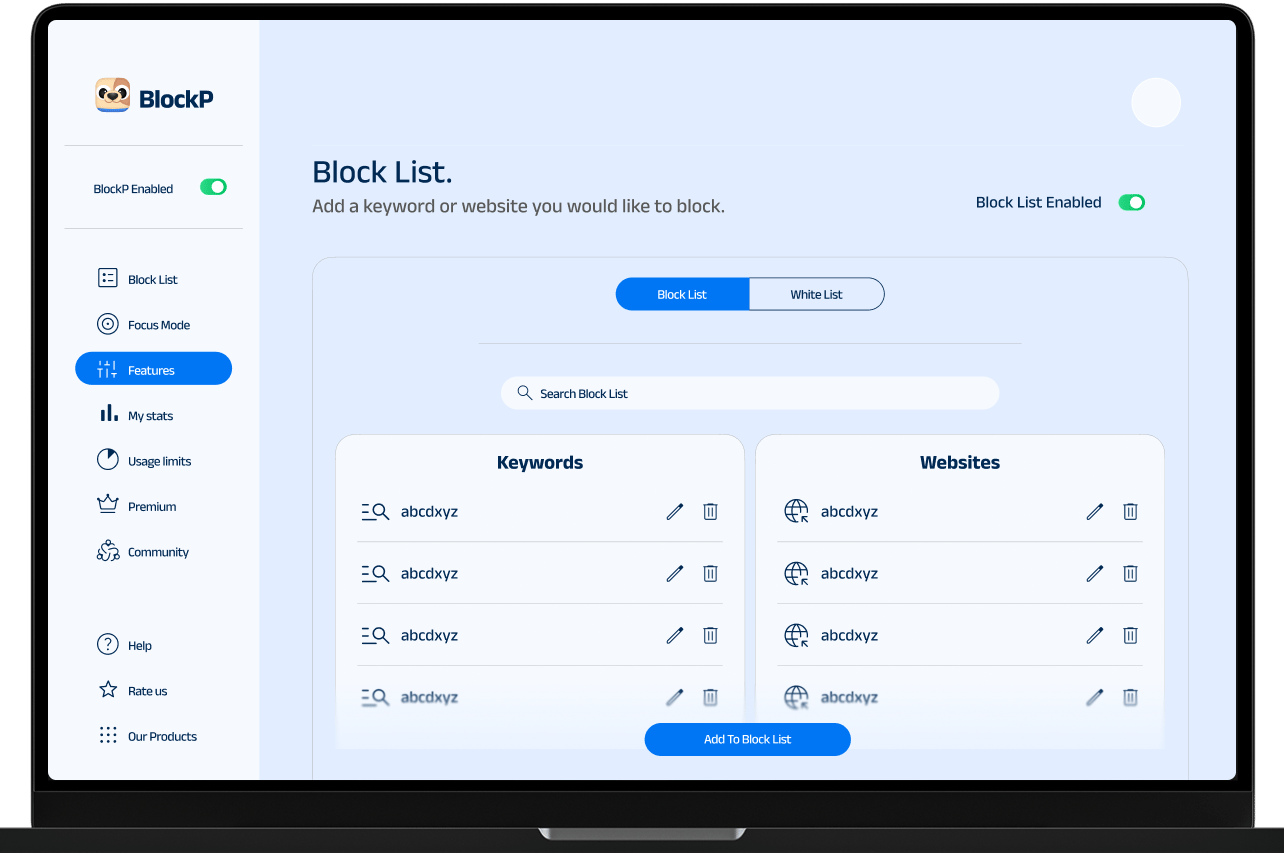Image resolution: width=1285 pixels, height=854 pixels.
Task: Delete the second website entry
Action: (x=1130, y=573)
